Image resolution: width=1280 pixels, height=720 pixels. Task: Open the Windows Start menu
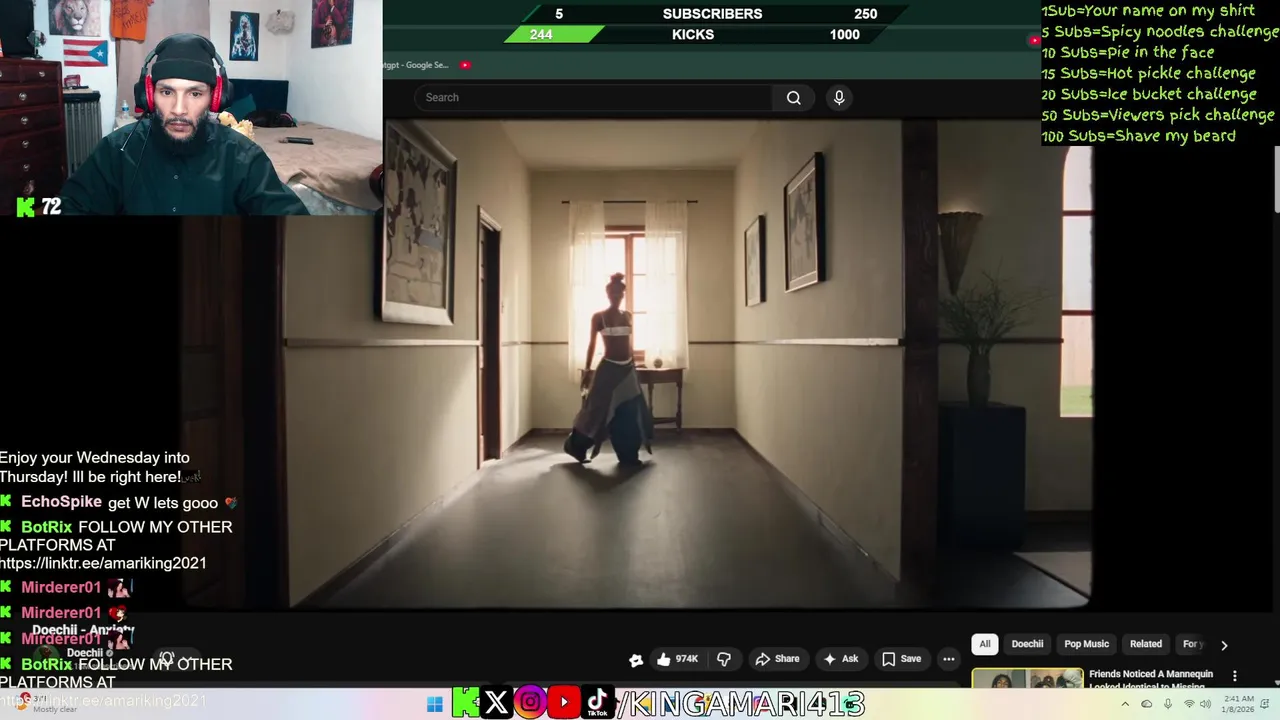(x=434, y=704)
